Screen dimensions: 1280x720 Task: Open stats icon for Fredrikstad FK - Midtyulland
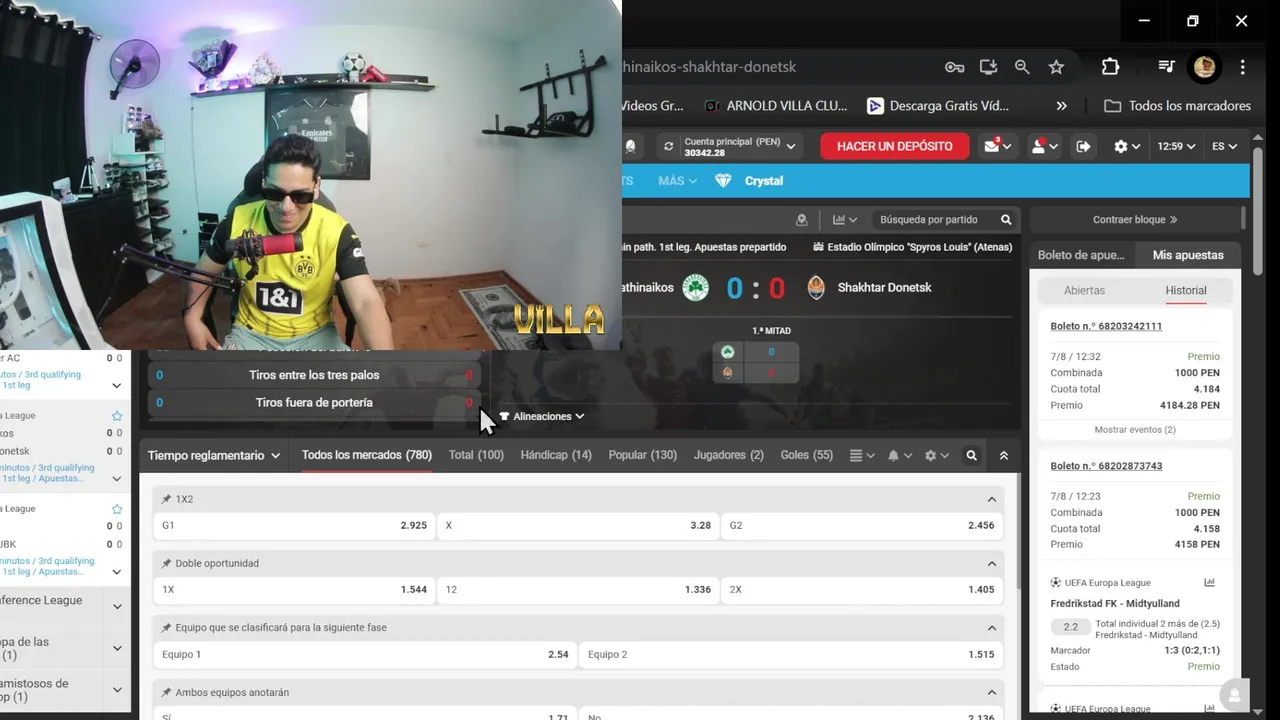(x=1209, y=583)
